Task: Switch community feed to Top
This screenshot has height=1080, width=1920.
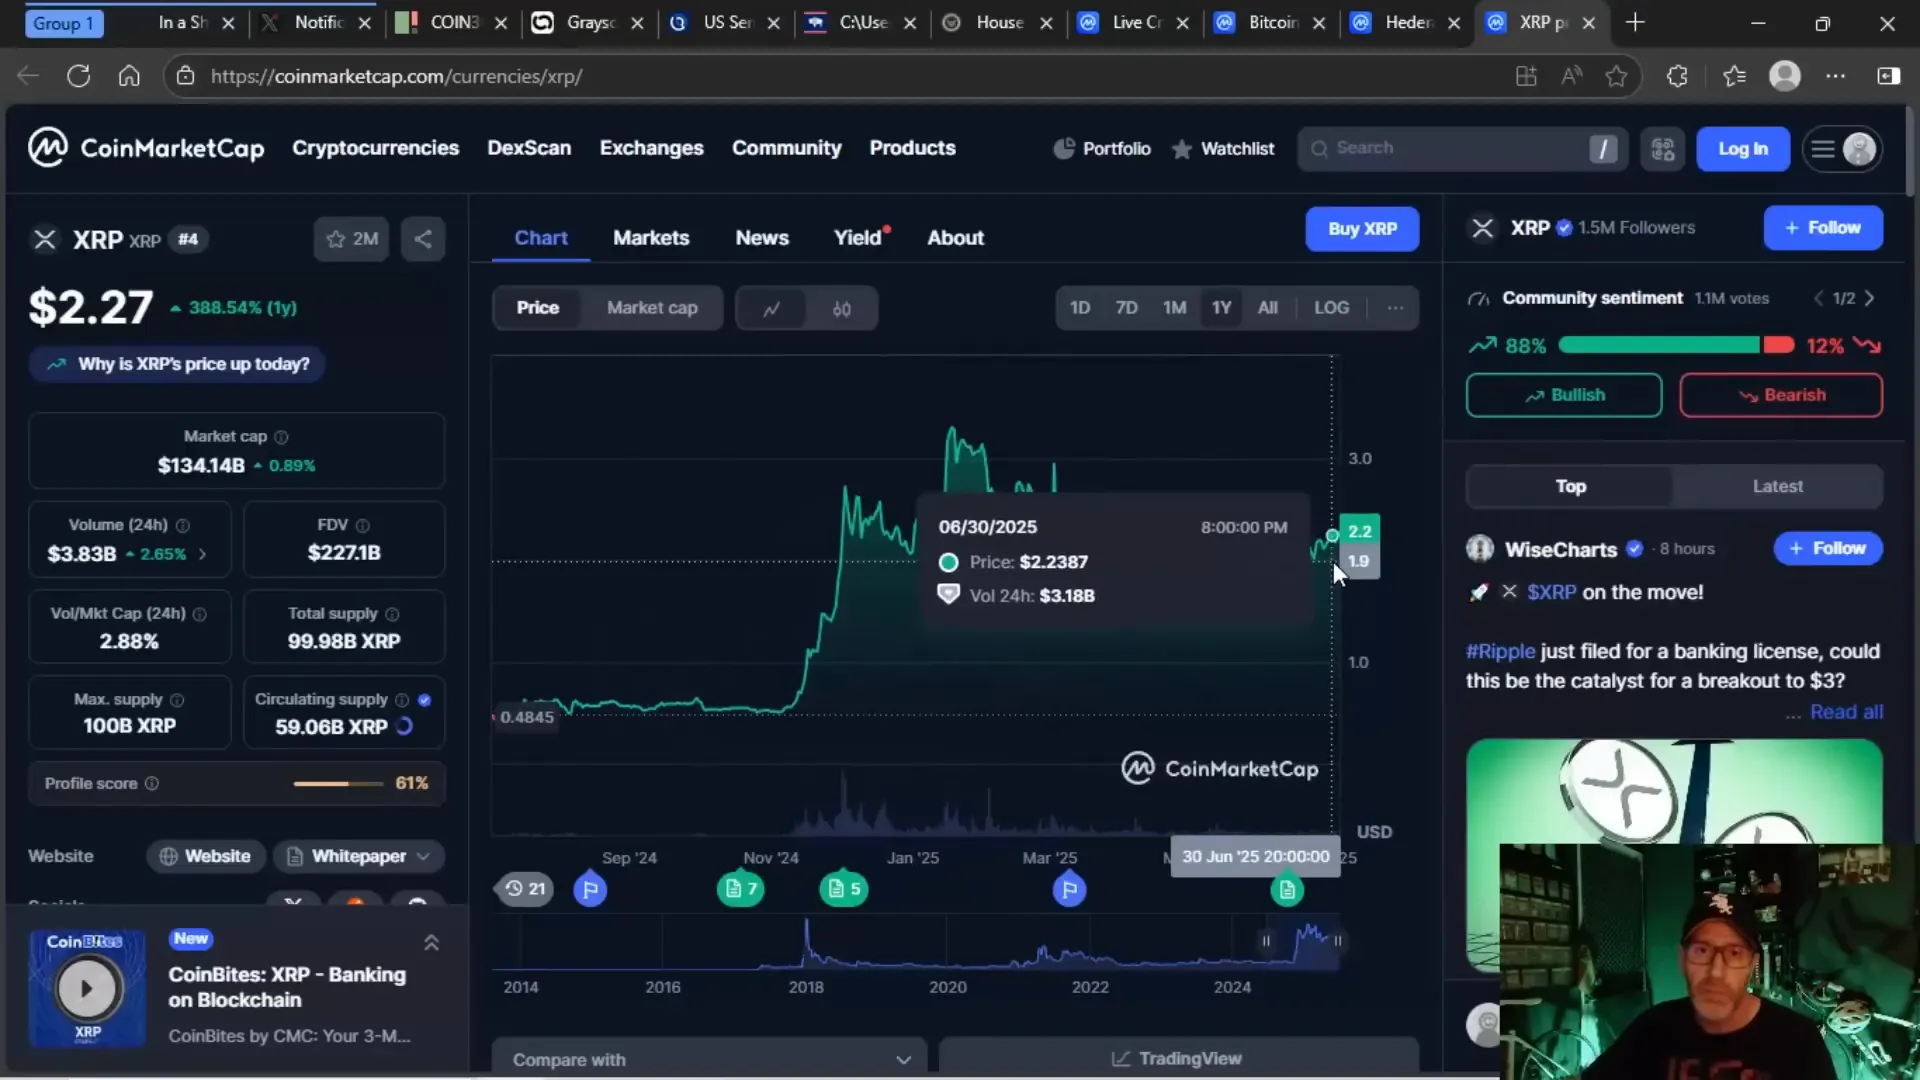Action: 1570,486
